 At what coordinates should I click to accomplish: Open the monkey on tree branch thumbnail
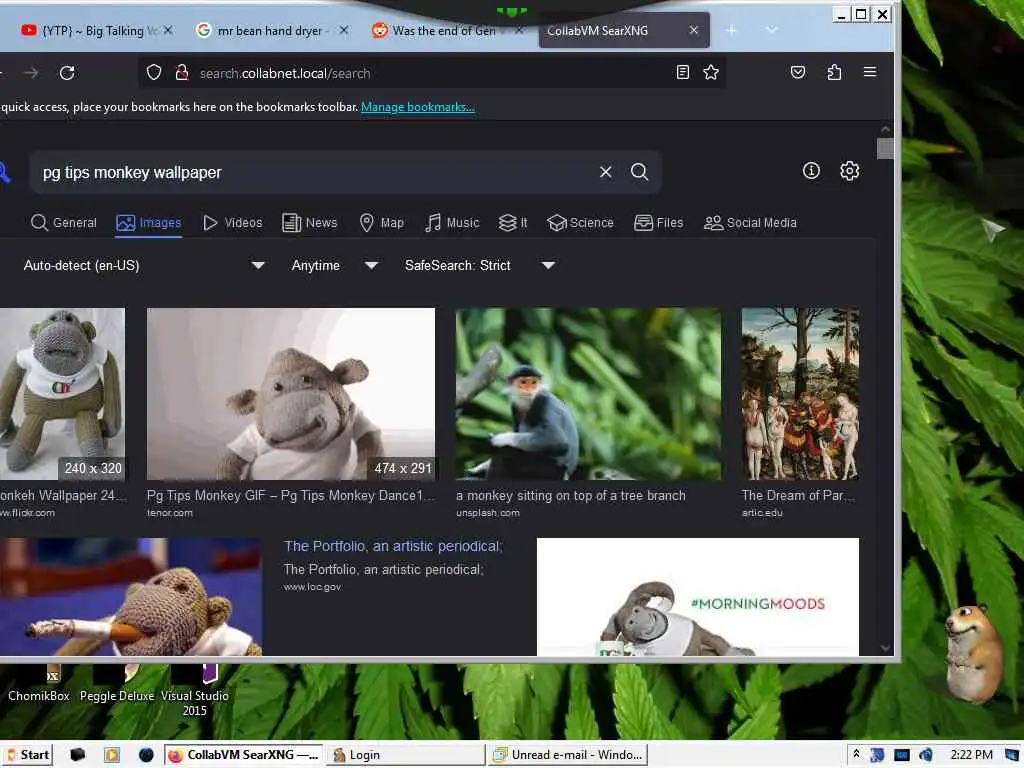pos(588,394)
